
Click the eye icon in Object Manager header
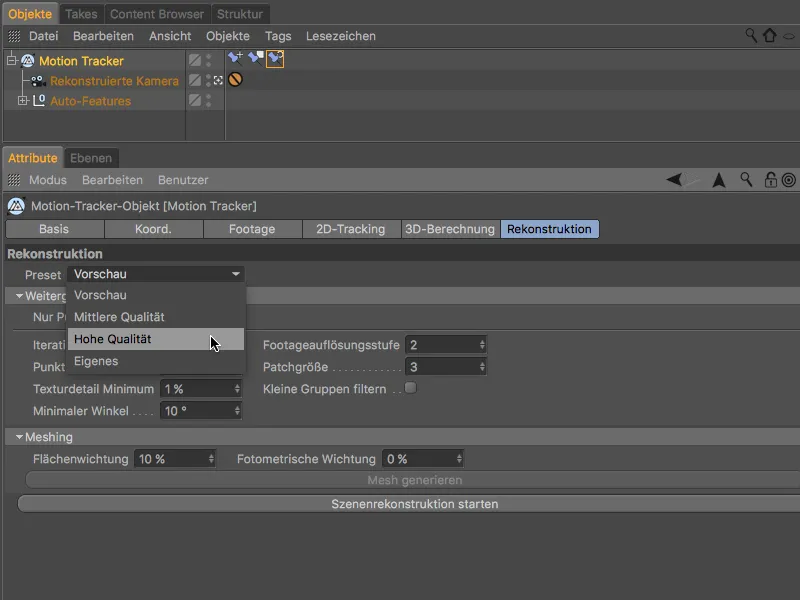click(x=789, y=36)
